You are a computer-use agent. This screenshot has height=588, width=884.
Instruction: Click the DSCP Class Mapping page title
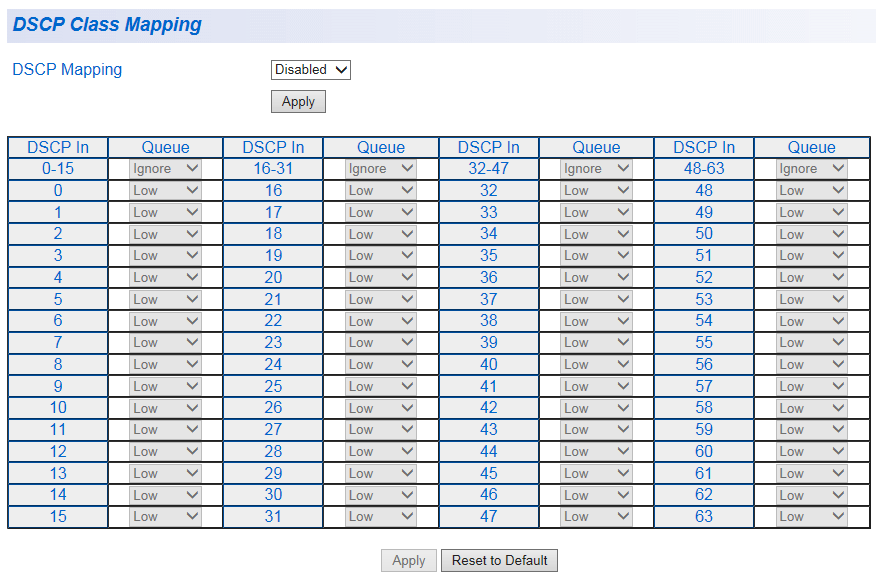(107, 25)
